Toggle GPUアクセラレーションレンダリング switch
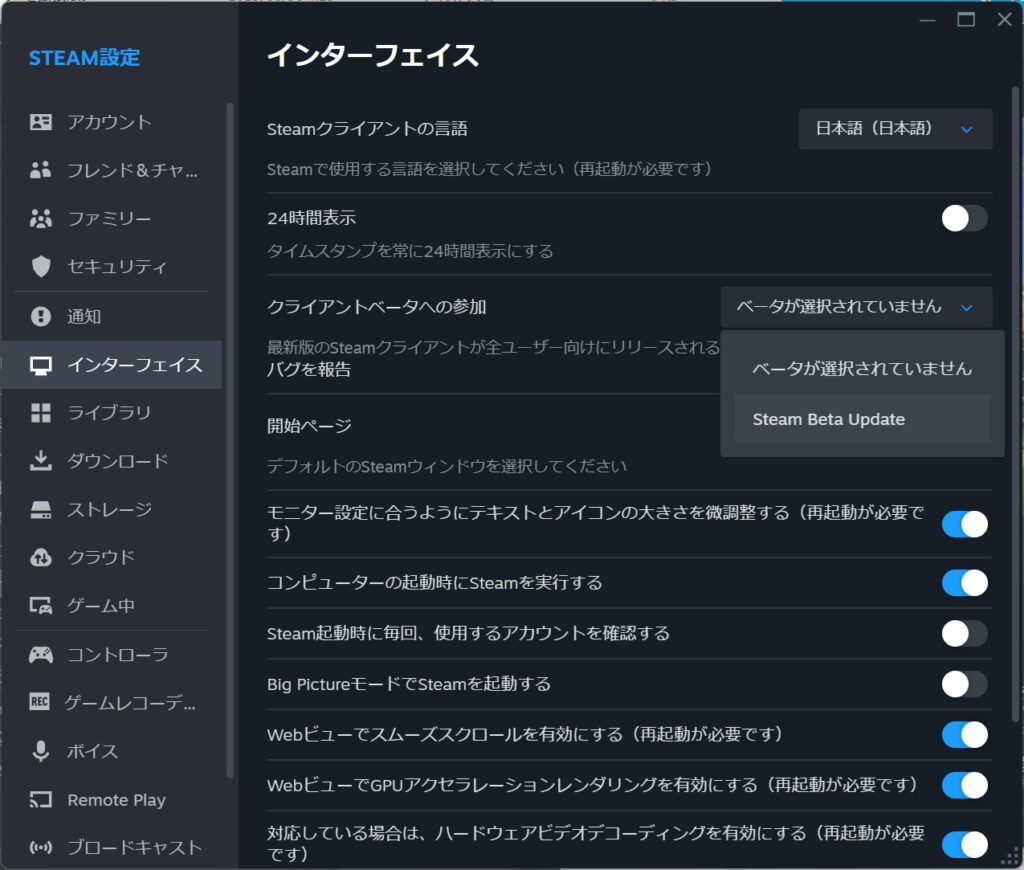 [x=964, y=785]
